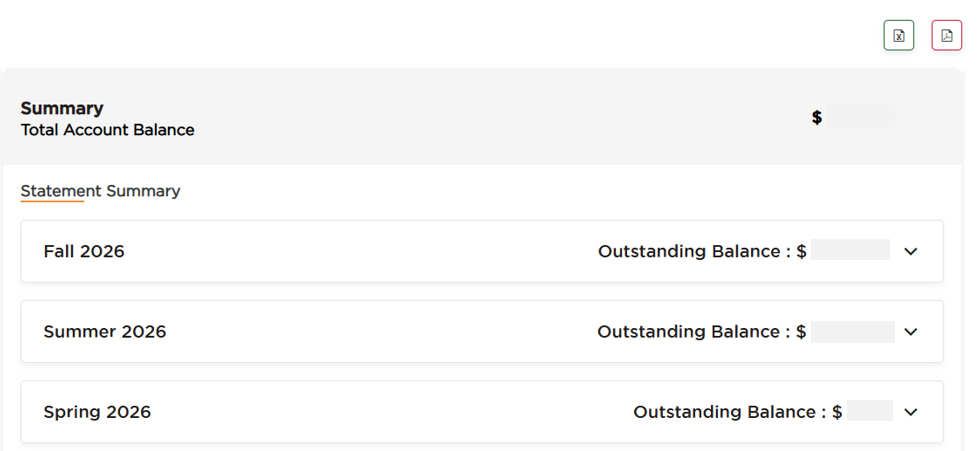Screen dimensions: 978x451
Task: Export statement to Excel file icon
Action: (899, 36)
